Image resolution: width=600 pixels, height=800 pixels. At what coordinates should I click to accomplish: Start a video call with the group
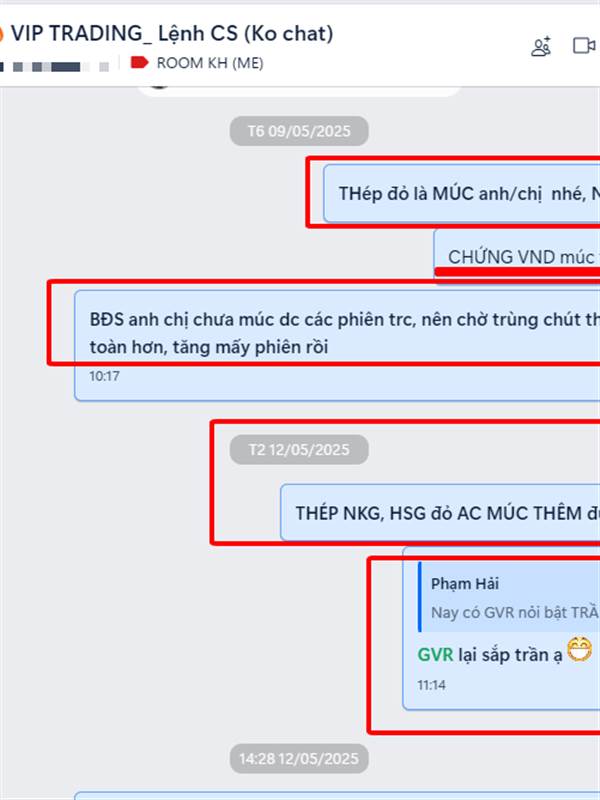[x=584, y=46]
